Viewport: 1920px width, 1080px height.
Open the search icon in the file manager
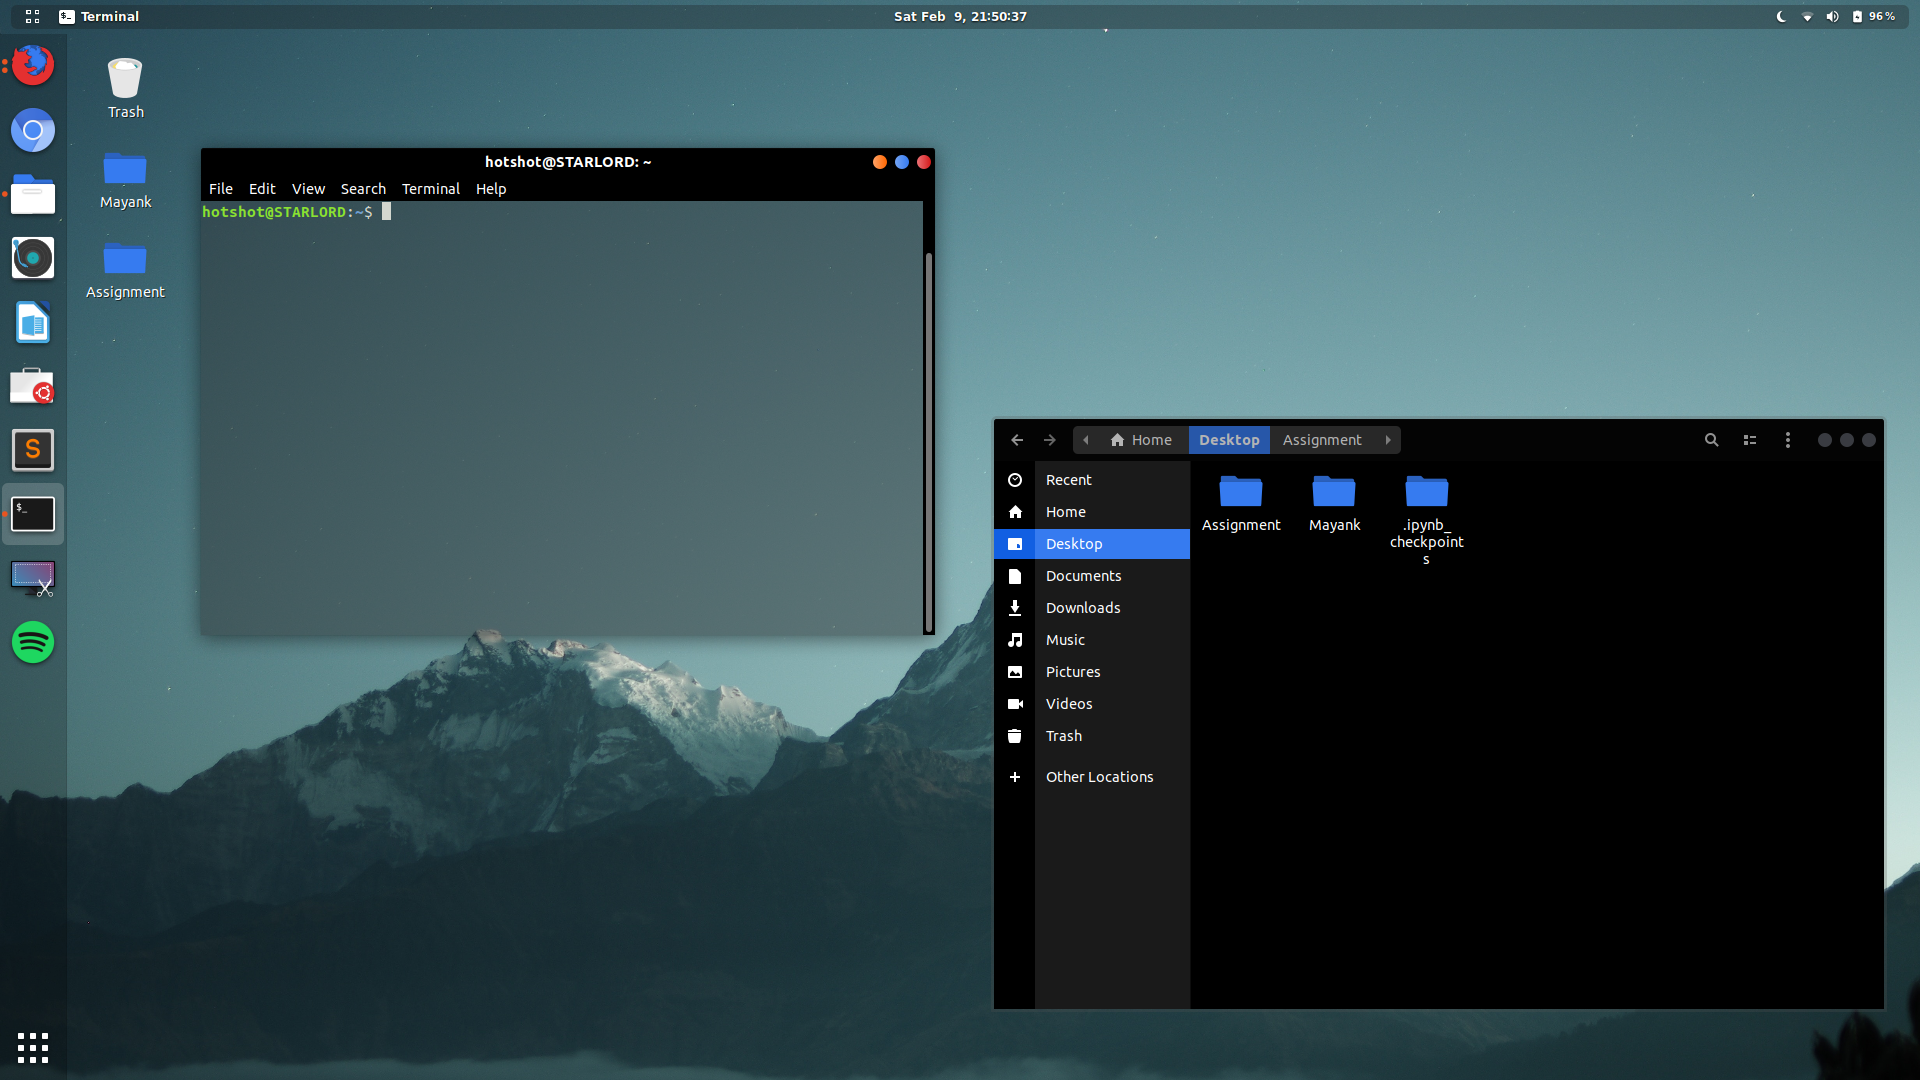1711,440
